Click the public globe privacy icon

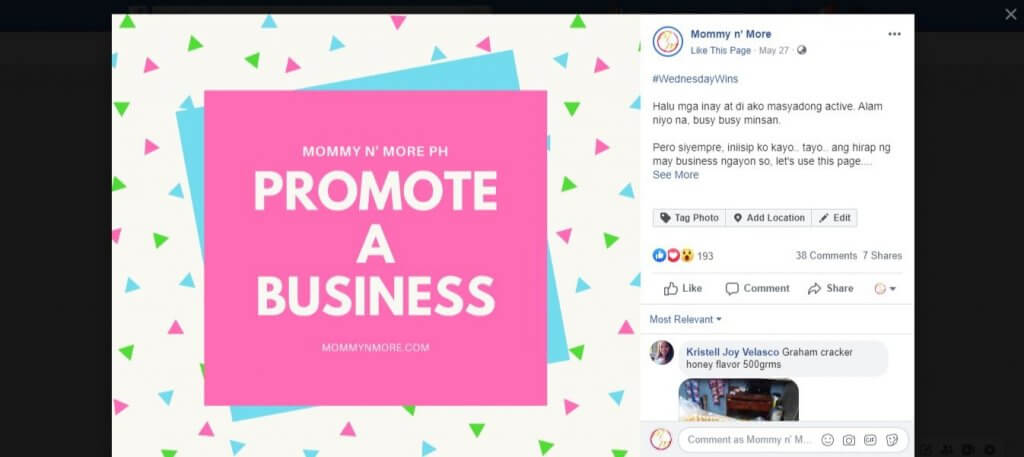802,50
